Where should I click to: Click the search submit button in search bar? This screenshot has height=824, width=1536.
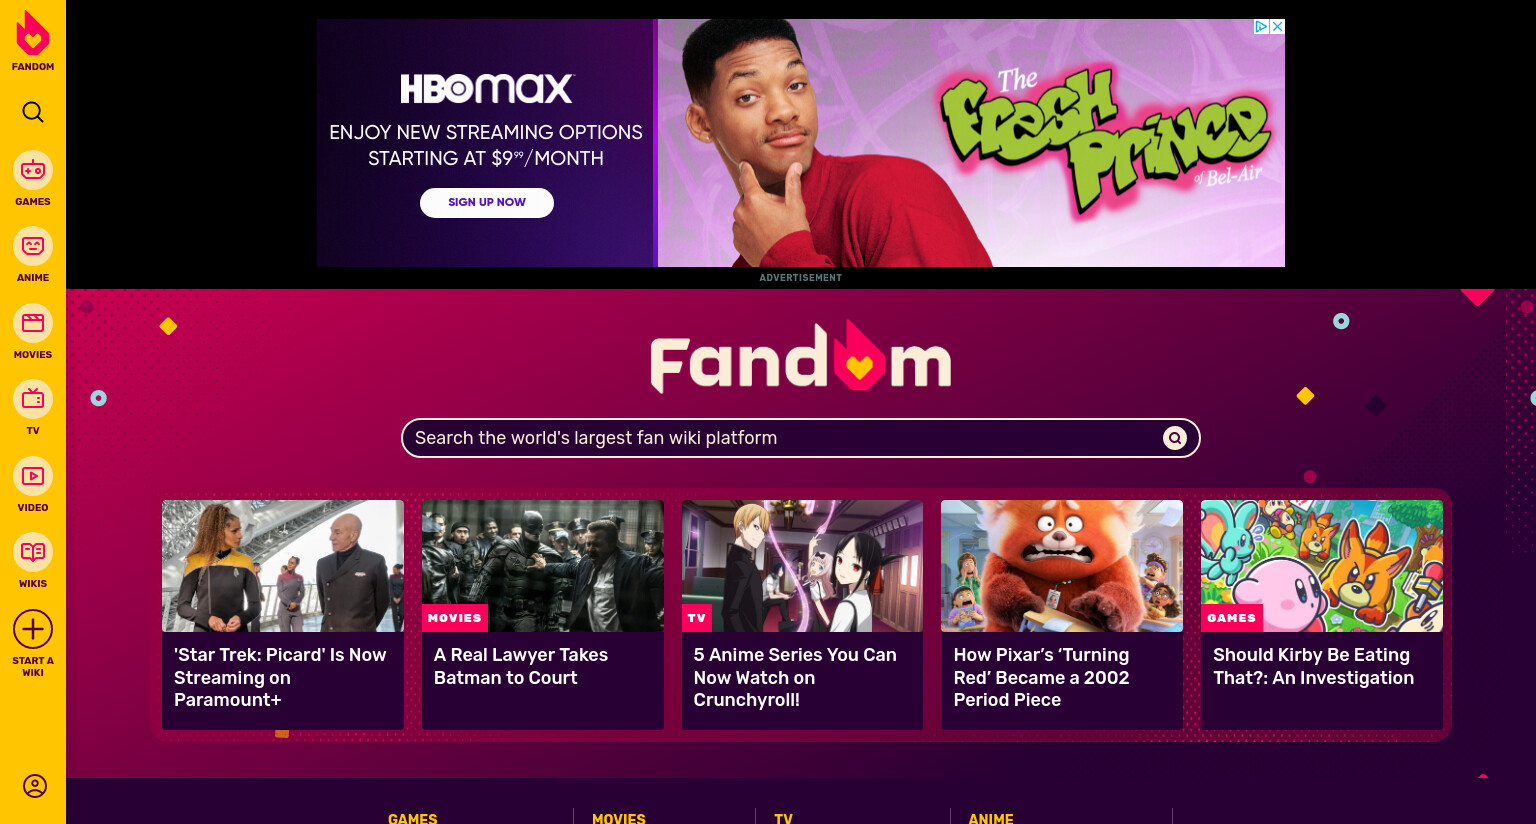1175,438
